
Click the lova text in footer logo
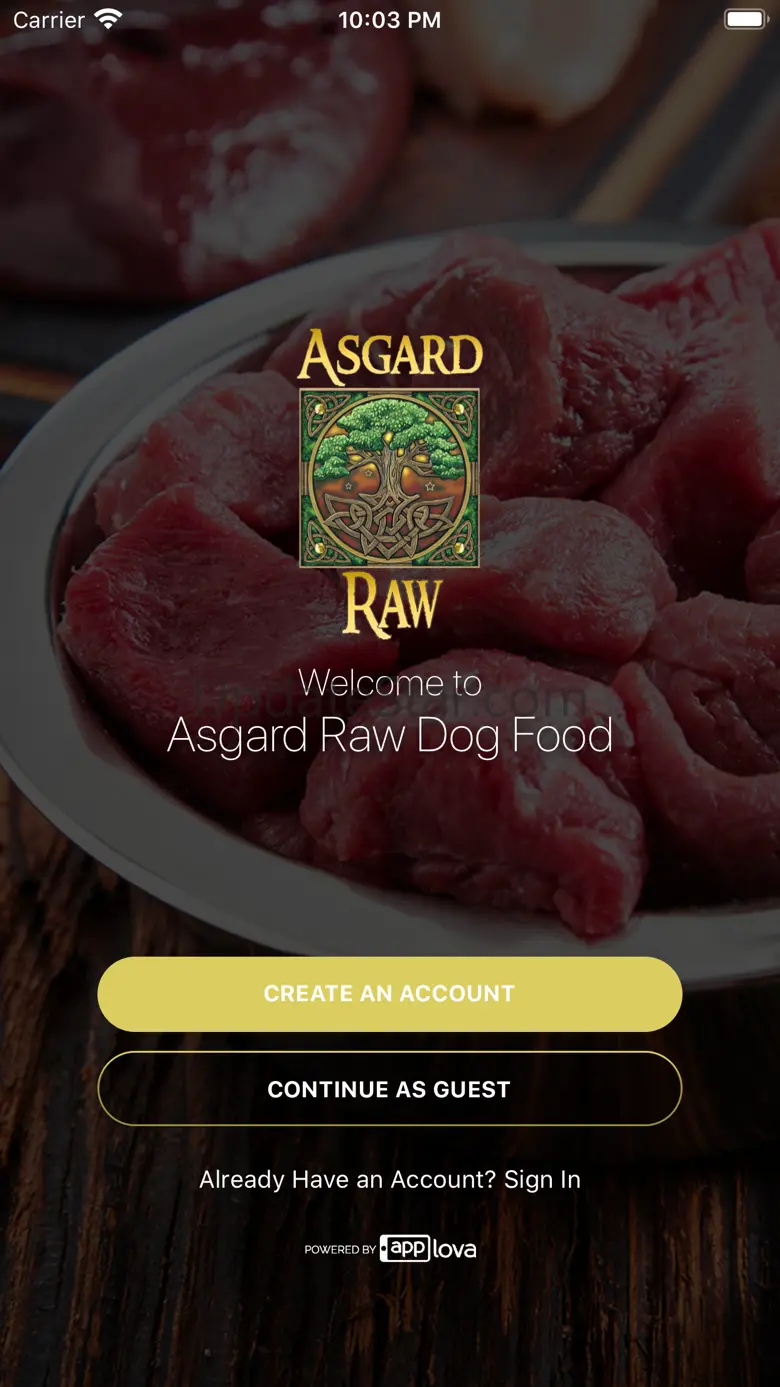455,1249
